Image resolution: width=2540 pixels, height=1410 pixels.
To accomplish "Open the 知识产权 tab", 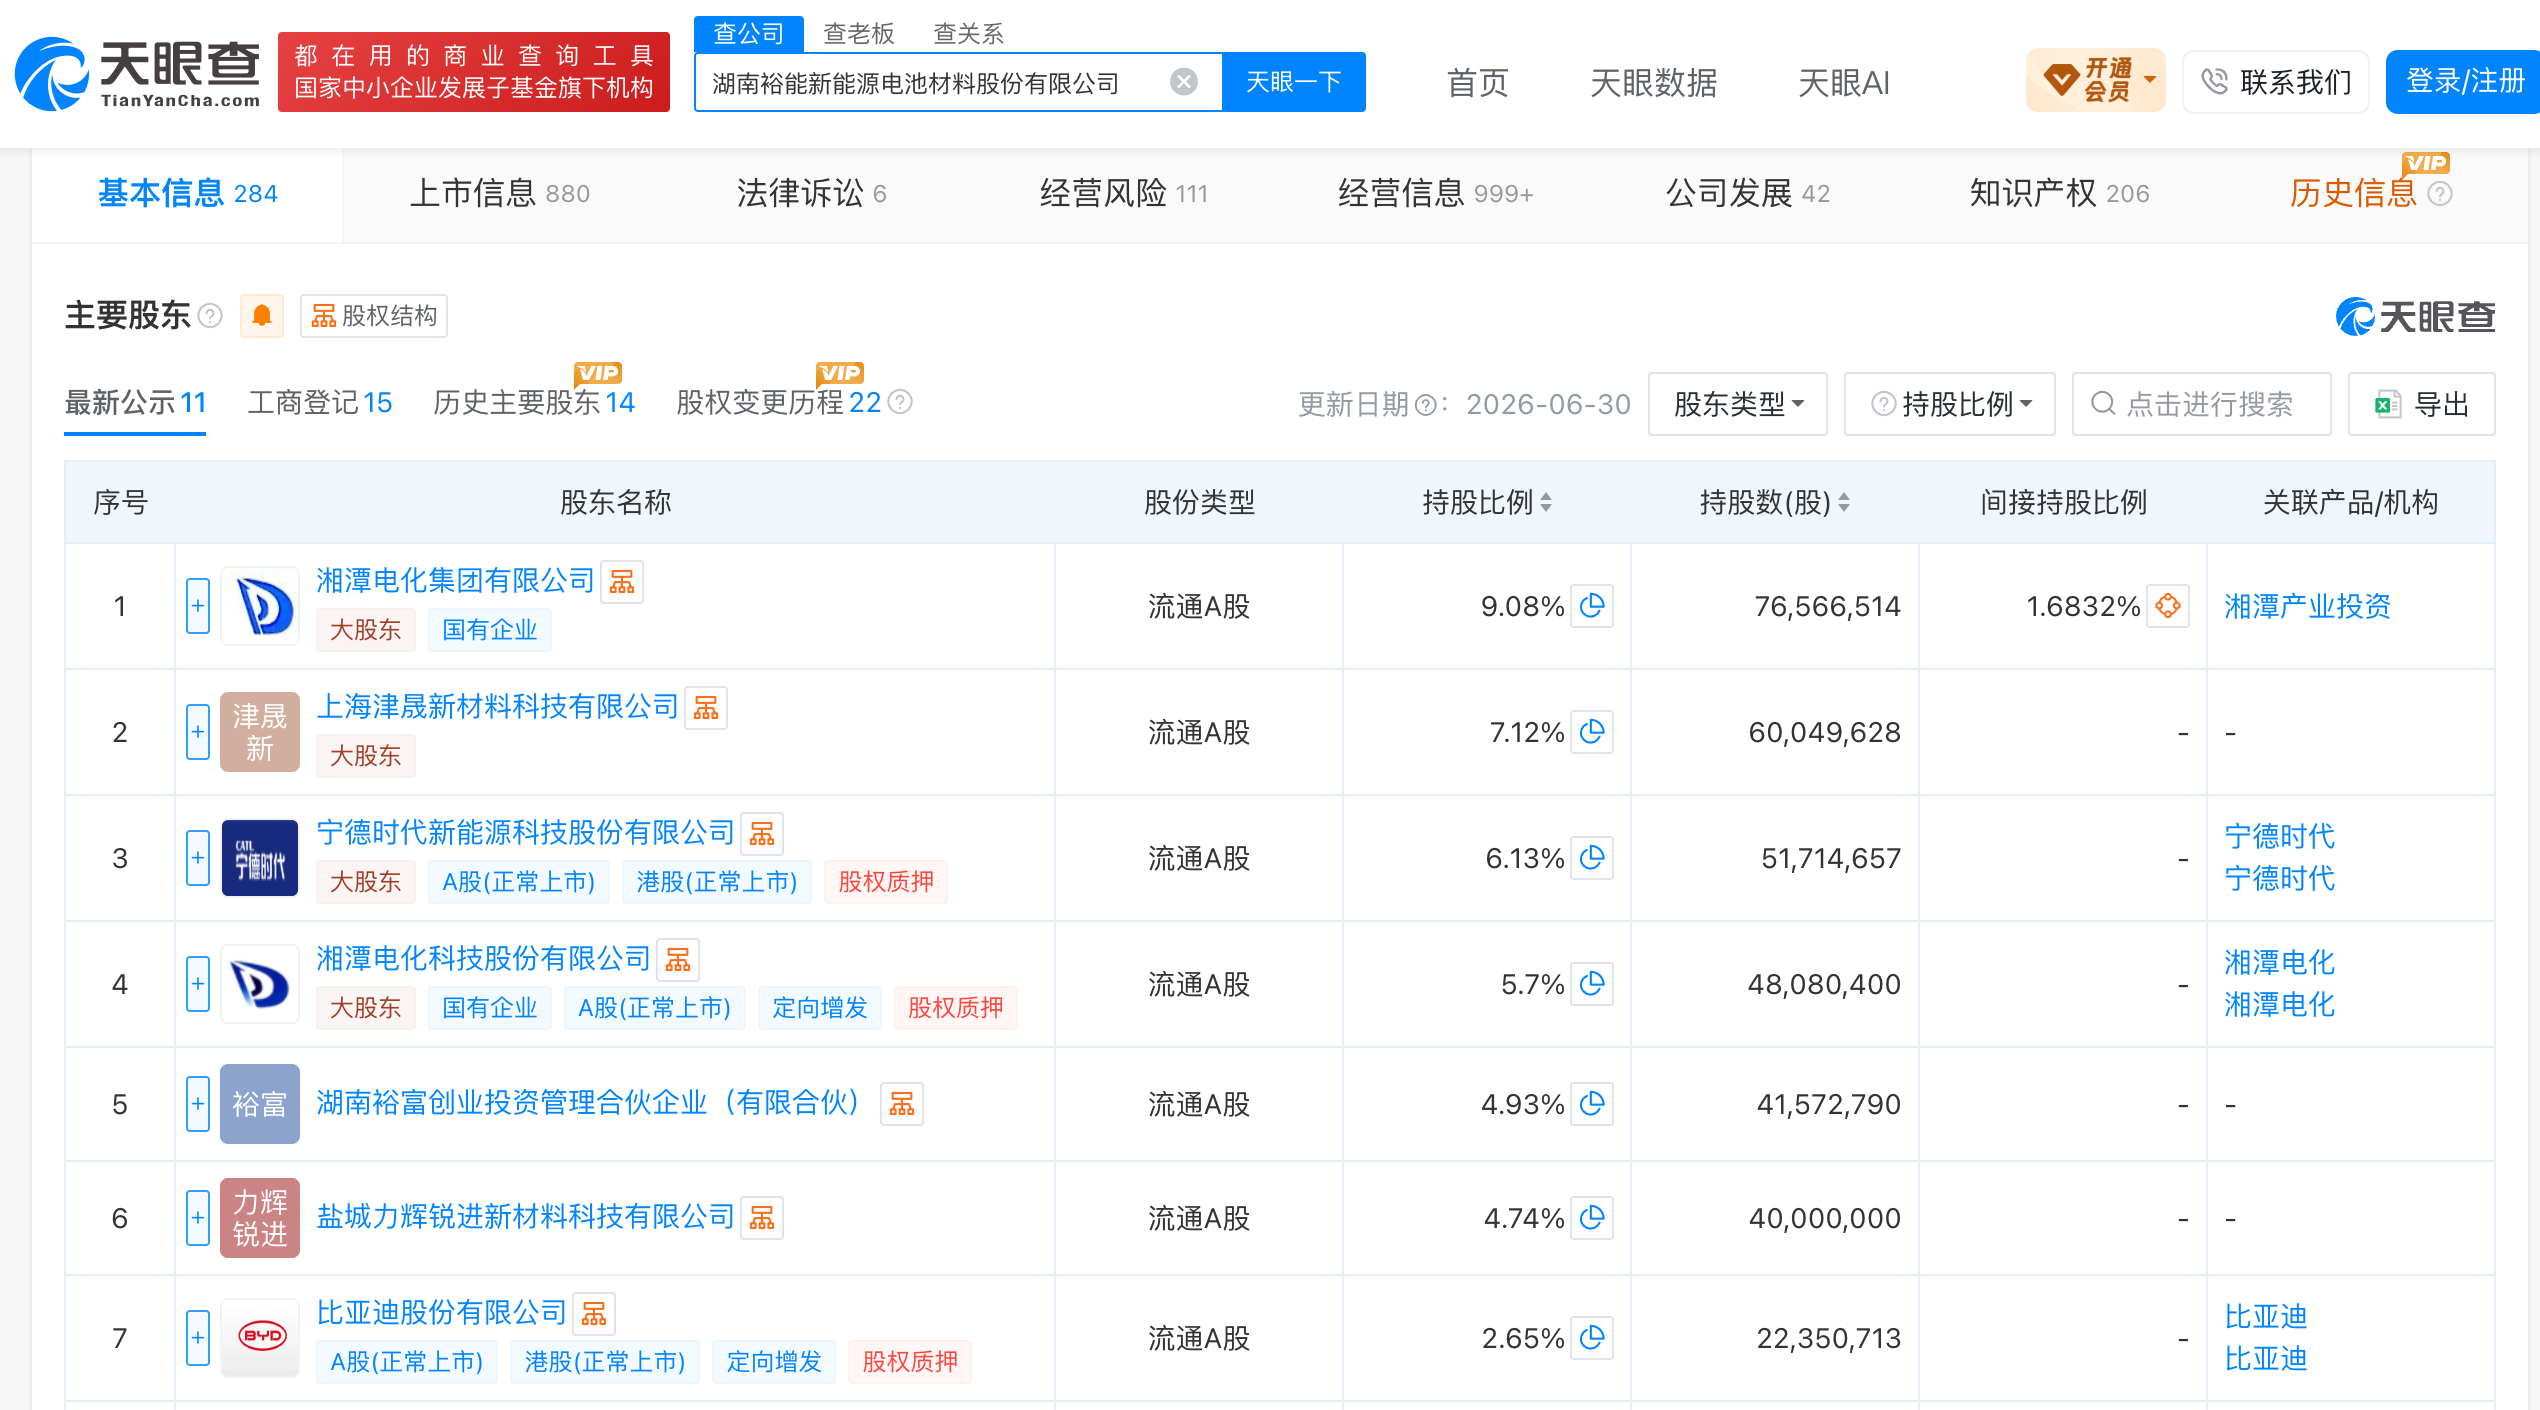I will [2059, 193].
